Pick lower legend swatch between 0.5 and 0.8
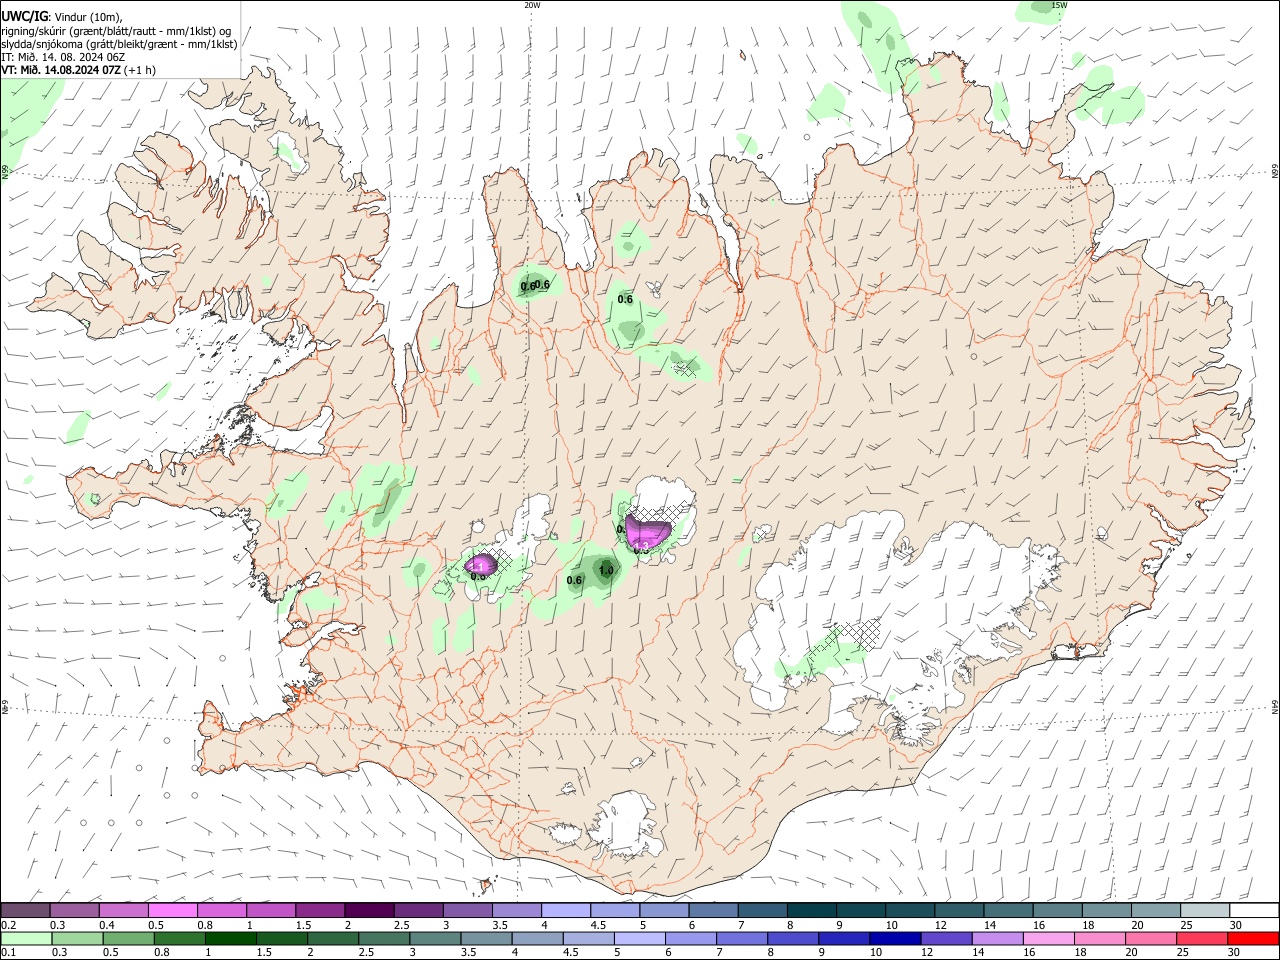 [x=129, y=938]
